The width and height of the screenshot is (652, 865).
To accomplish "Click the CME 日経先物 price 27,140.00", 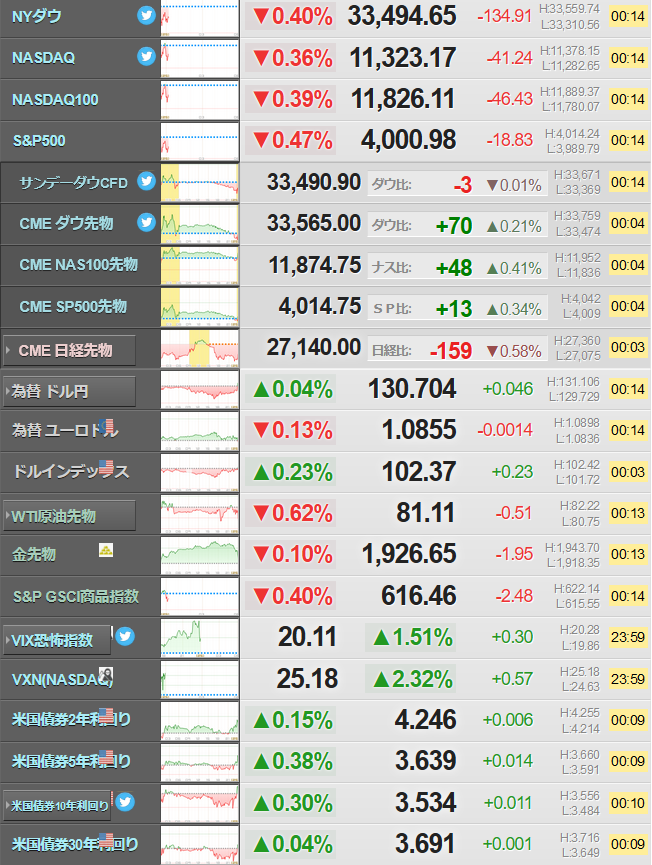I will coord(314,348).
